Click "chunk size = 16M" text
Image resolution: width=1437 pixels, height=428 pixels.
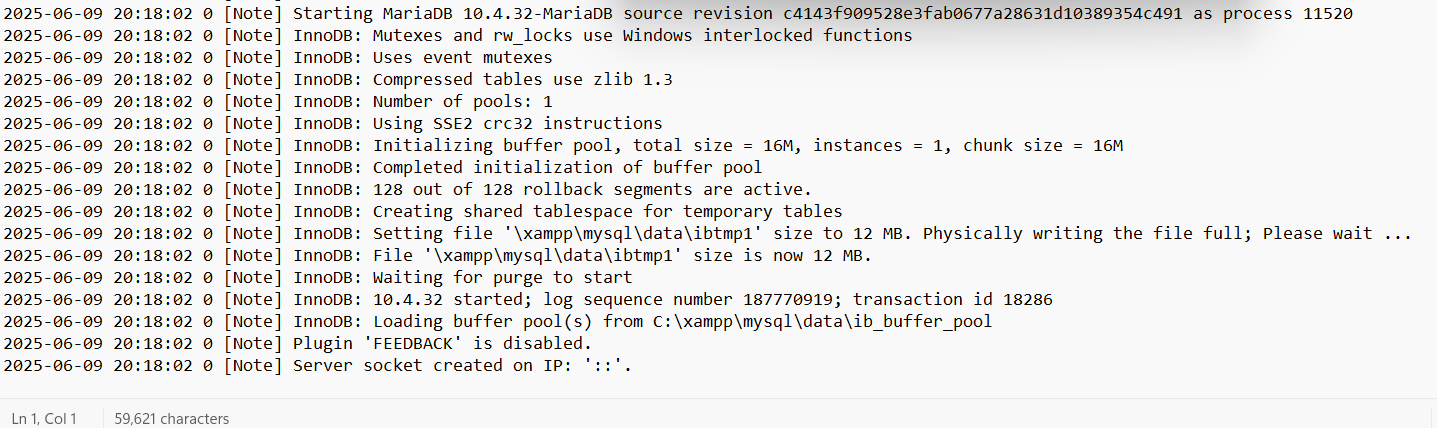pyautogui.click(x=1043, y=146)
